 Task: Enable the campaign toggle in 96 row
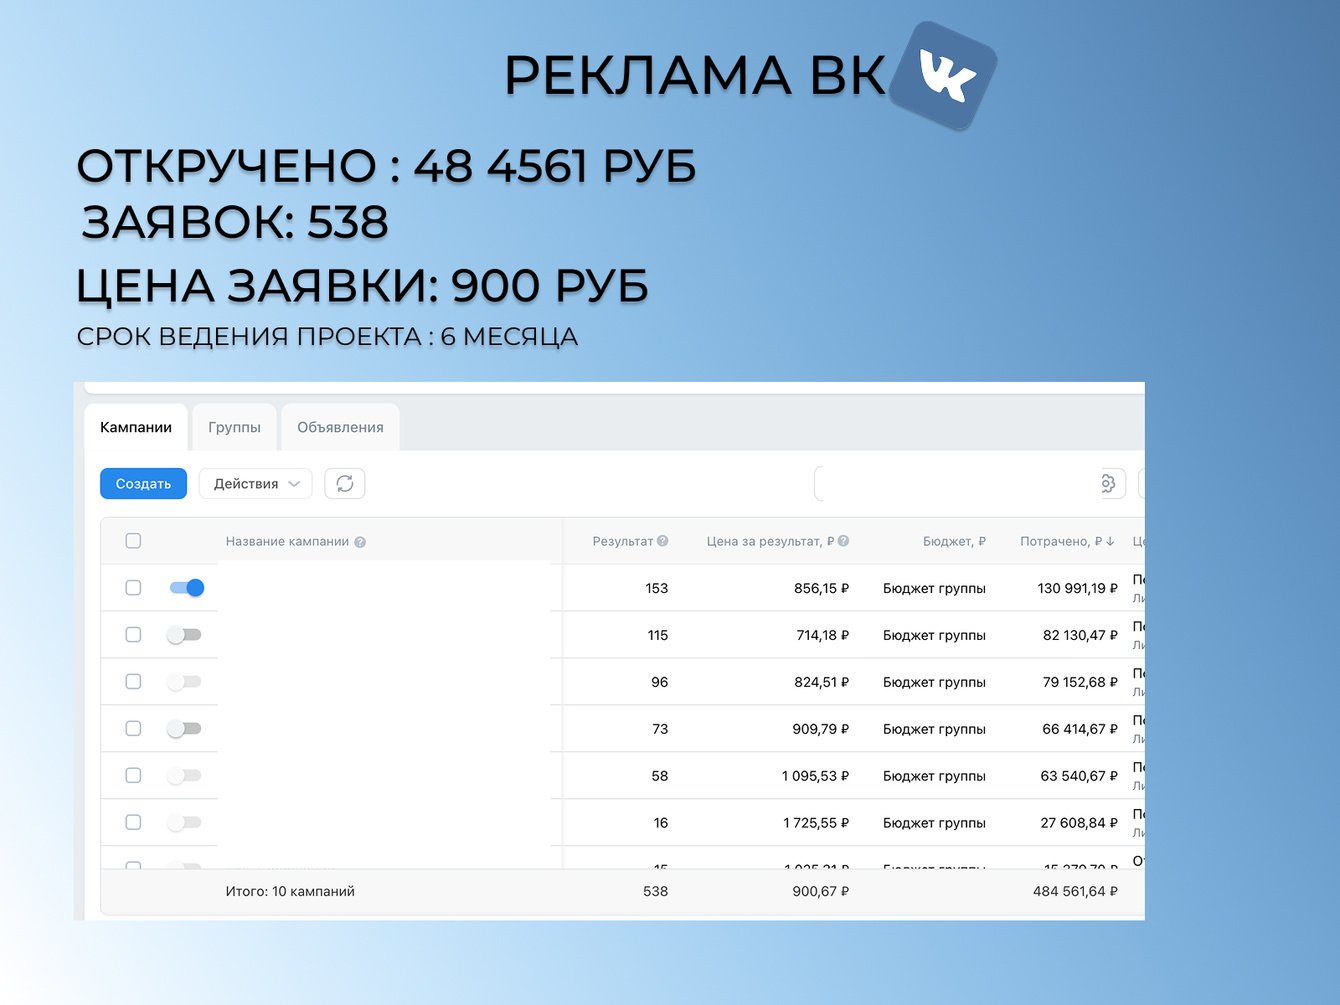184,682
